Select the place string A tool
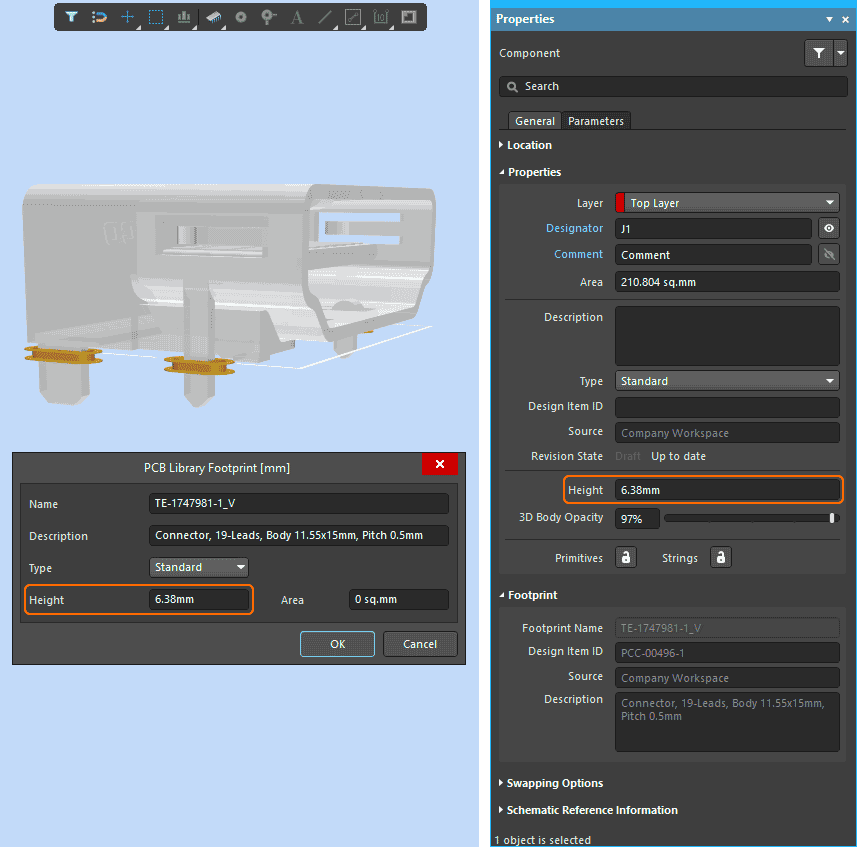 (x=297, y=17)
